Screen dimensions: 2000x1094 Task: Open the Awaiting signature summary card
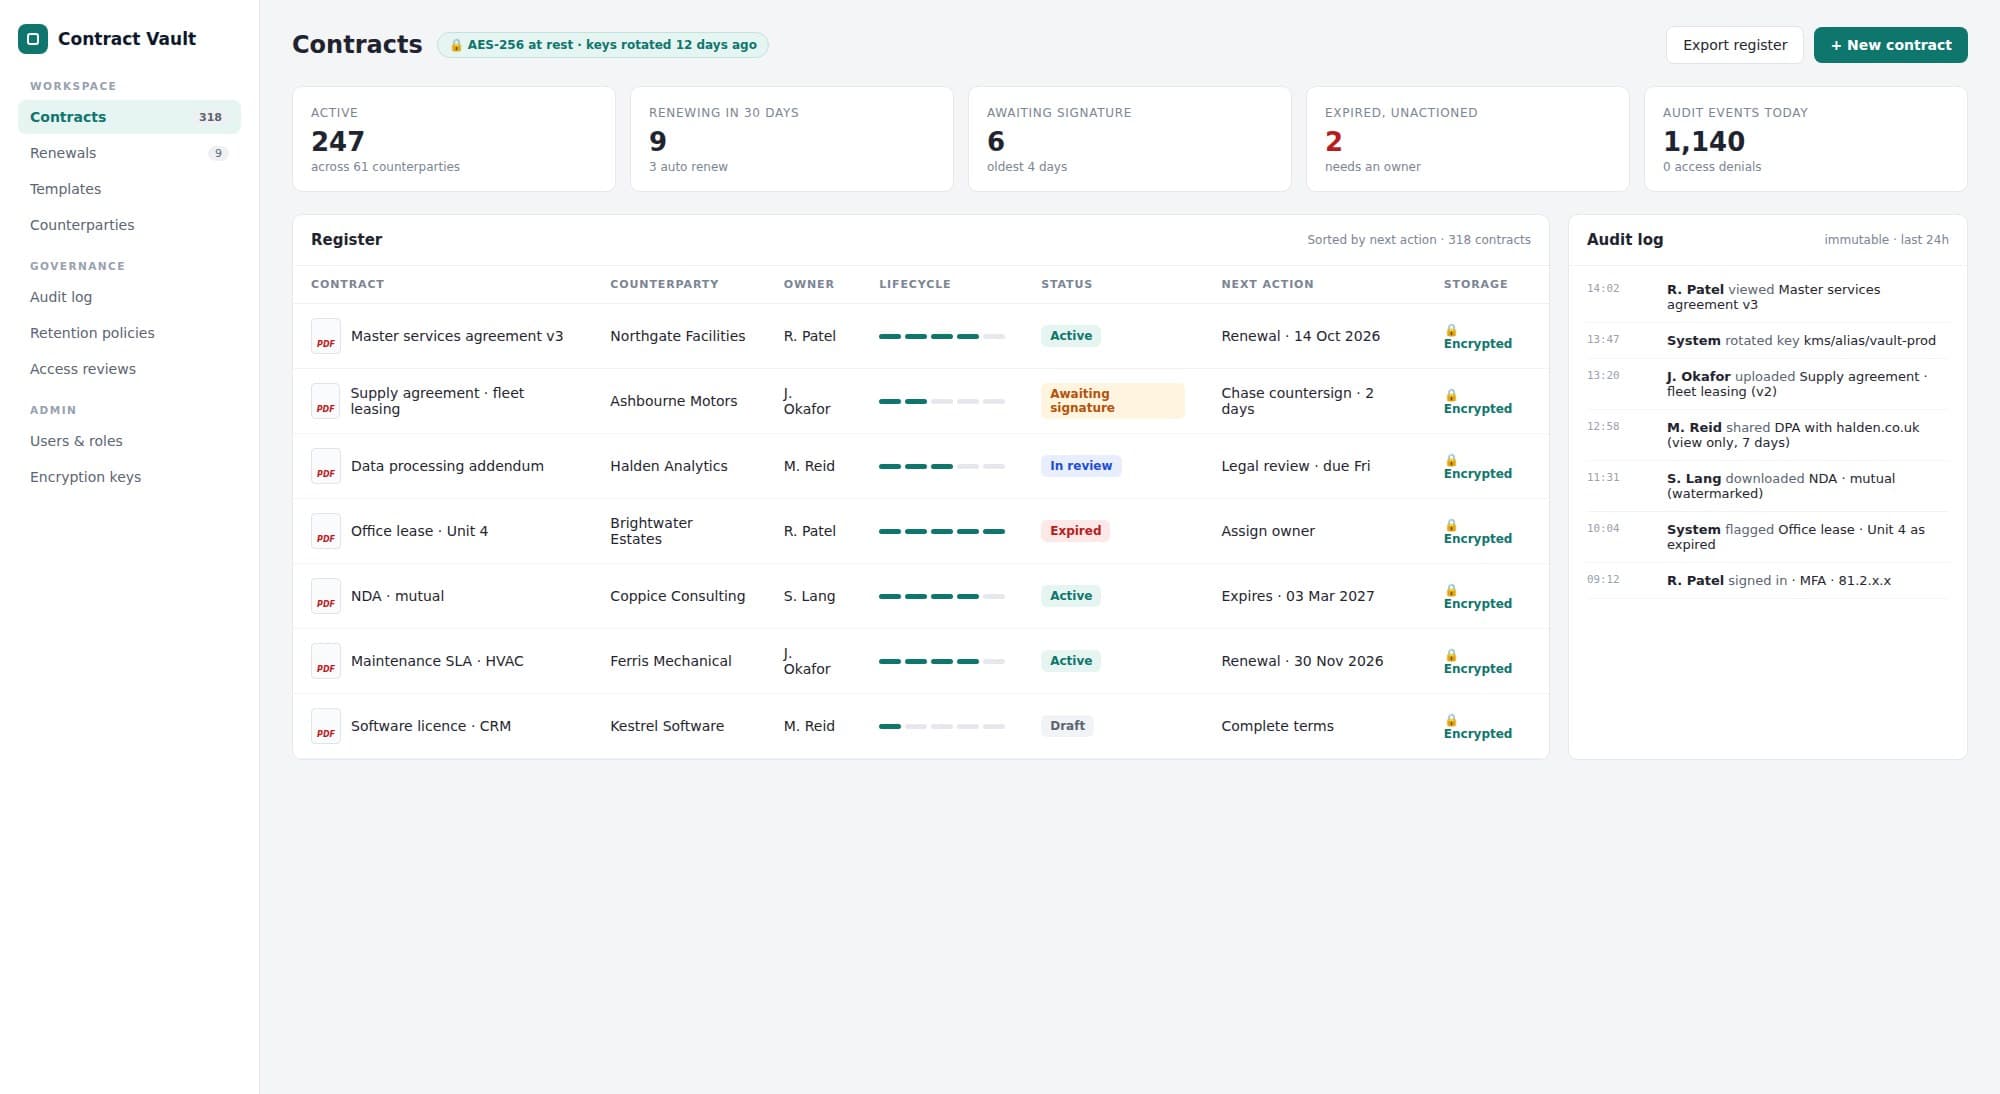[1129, 139]
